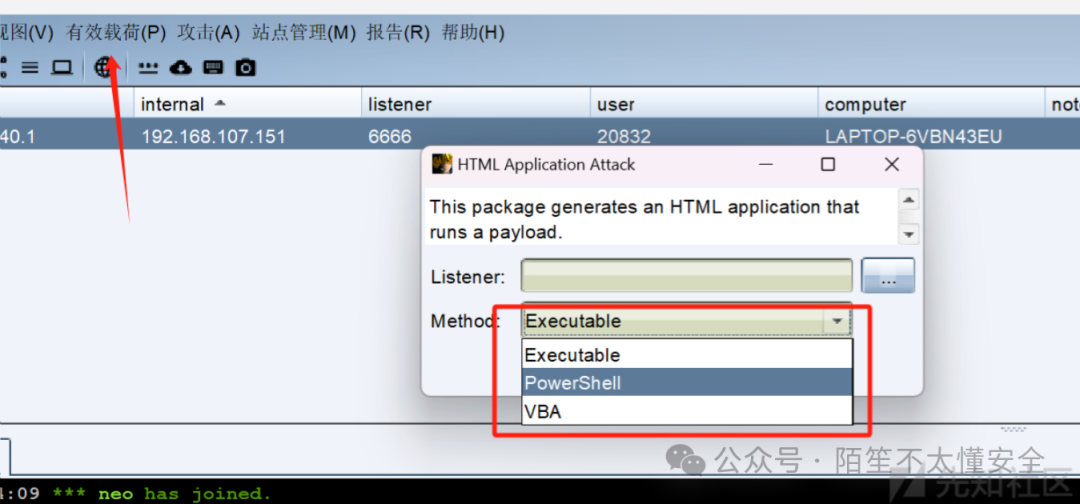Click the globe pivot graph icon
The image size is (1080, 504).
[x=103, y=67]
